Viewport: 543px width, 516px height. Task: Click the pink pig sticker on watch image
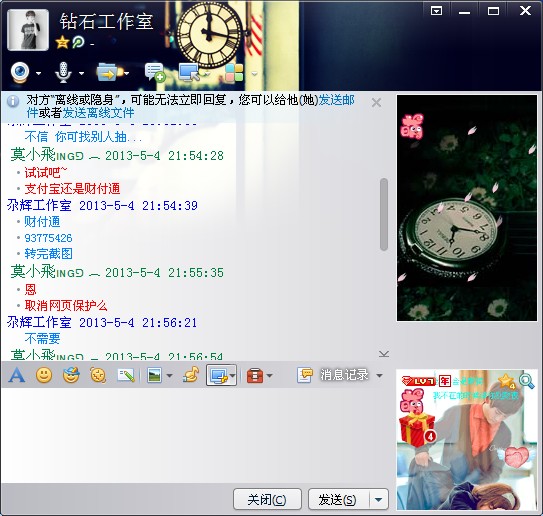(412, 126)
